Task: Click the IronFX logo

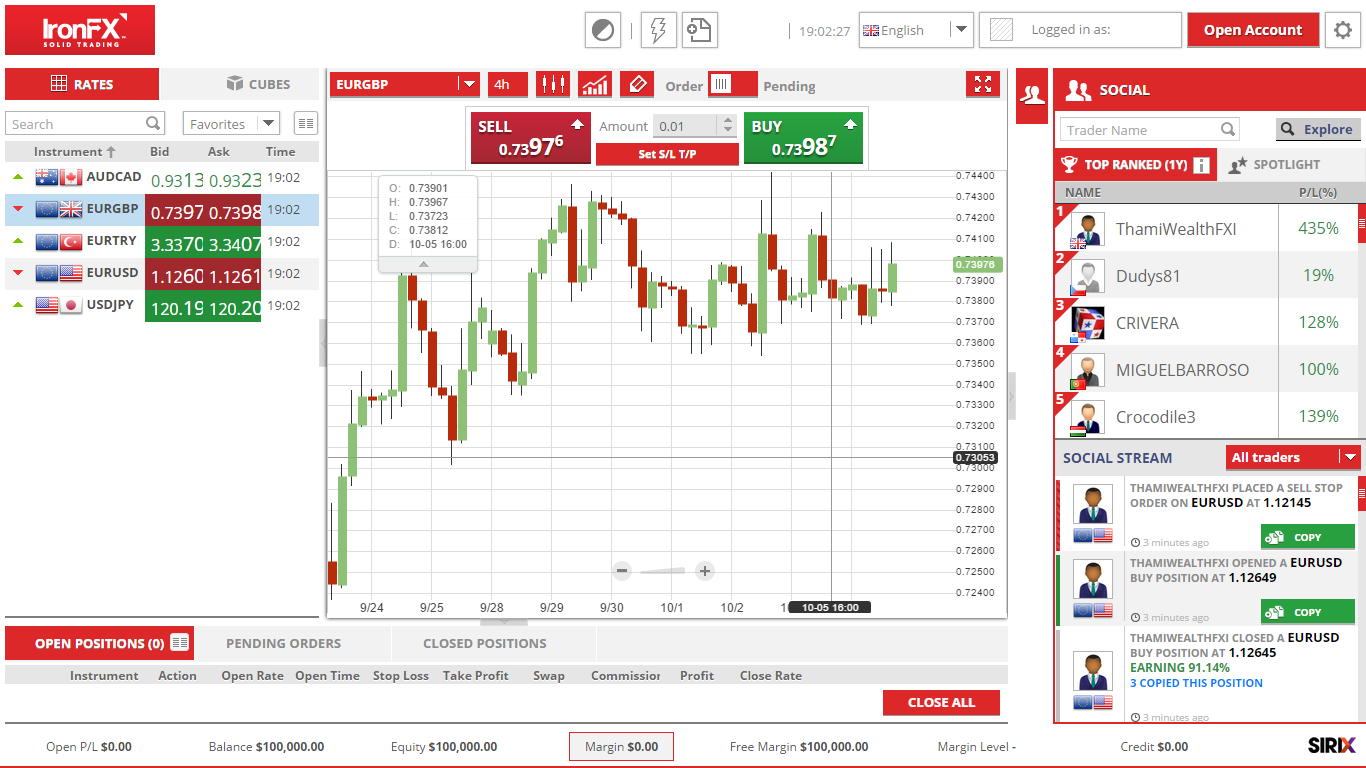Action: [x=80, y=30]
